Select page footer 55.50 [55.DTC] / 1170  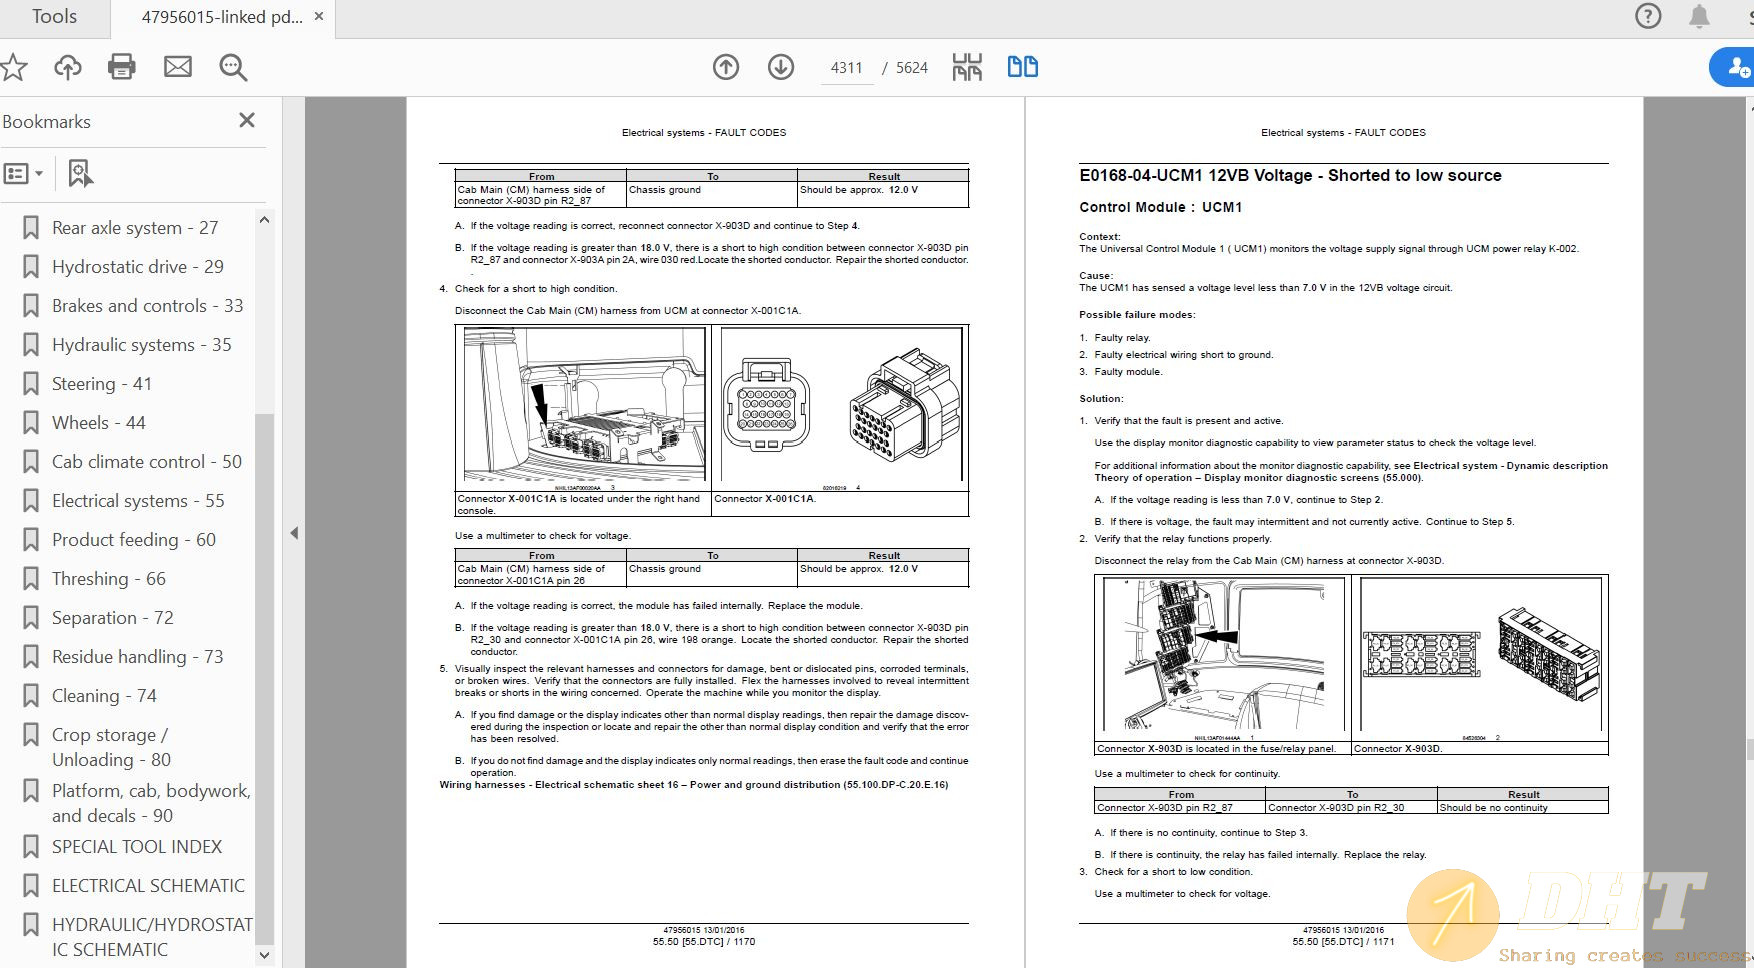point(704,942)
